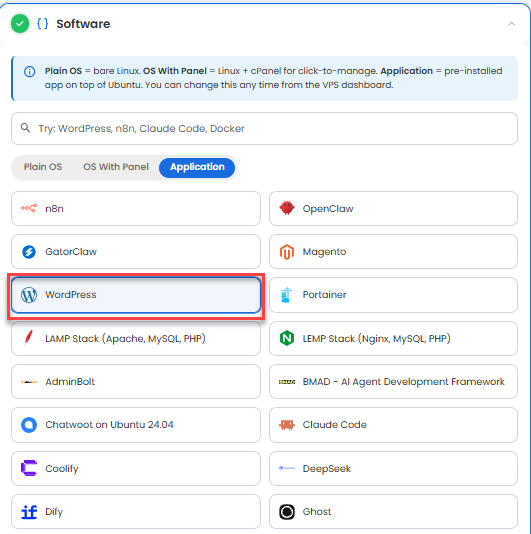Click the LAMP Stack feather icon
The image size is (531, 534).
(x=29, y=338)
